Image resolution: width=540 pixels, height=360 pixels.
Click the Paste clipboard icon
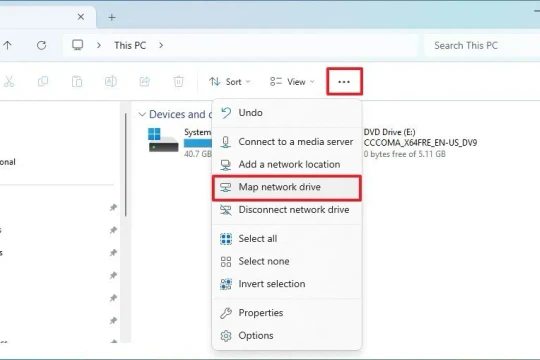coord(77,82)
